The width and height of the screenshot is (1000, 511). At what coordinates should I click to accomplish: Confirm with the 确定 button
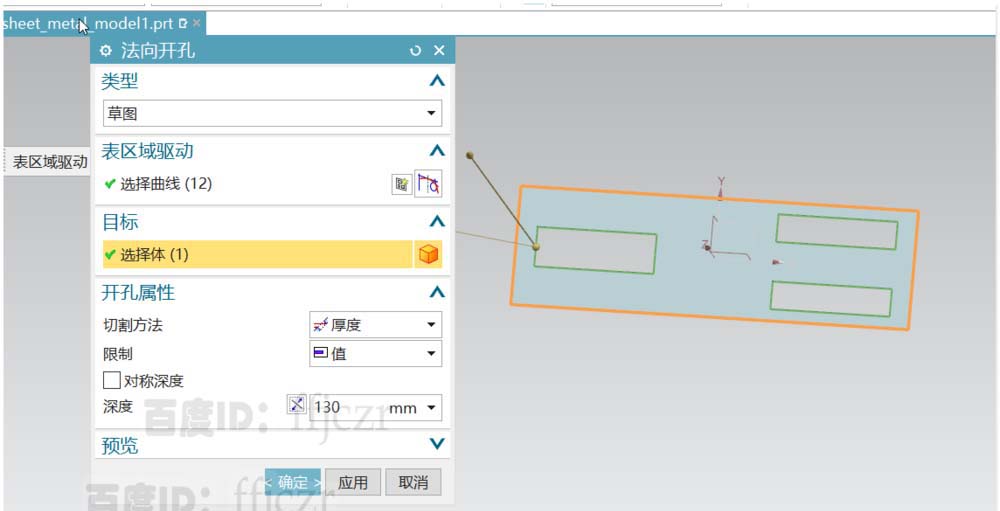(x=293, y=482)
